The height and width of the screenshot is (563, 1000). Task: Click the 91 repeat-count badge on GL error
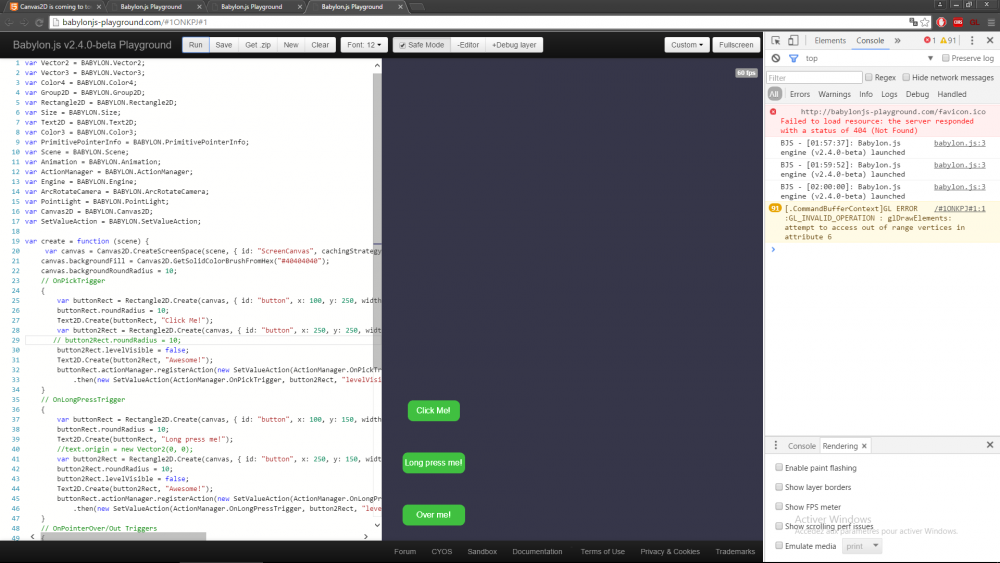[x=774, y=208]
